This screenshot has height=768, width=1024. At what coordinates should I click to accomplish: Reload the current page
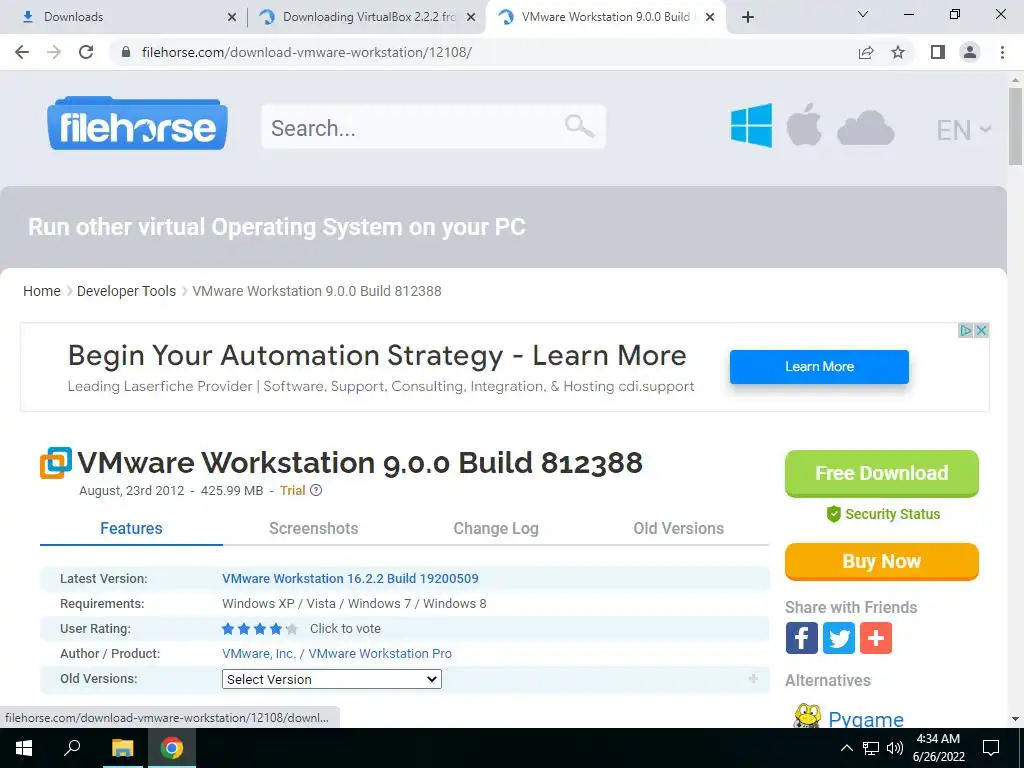point(86,52)
